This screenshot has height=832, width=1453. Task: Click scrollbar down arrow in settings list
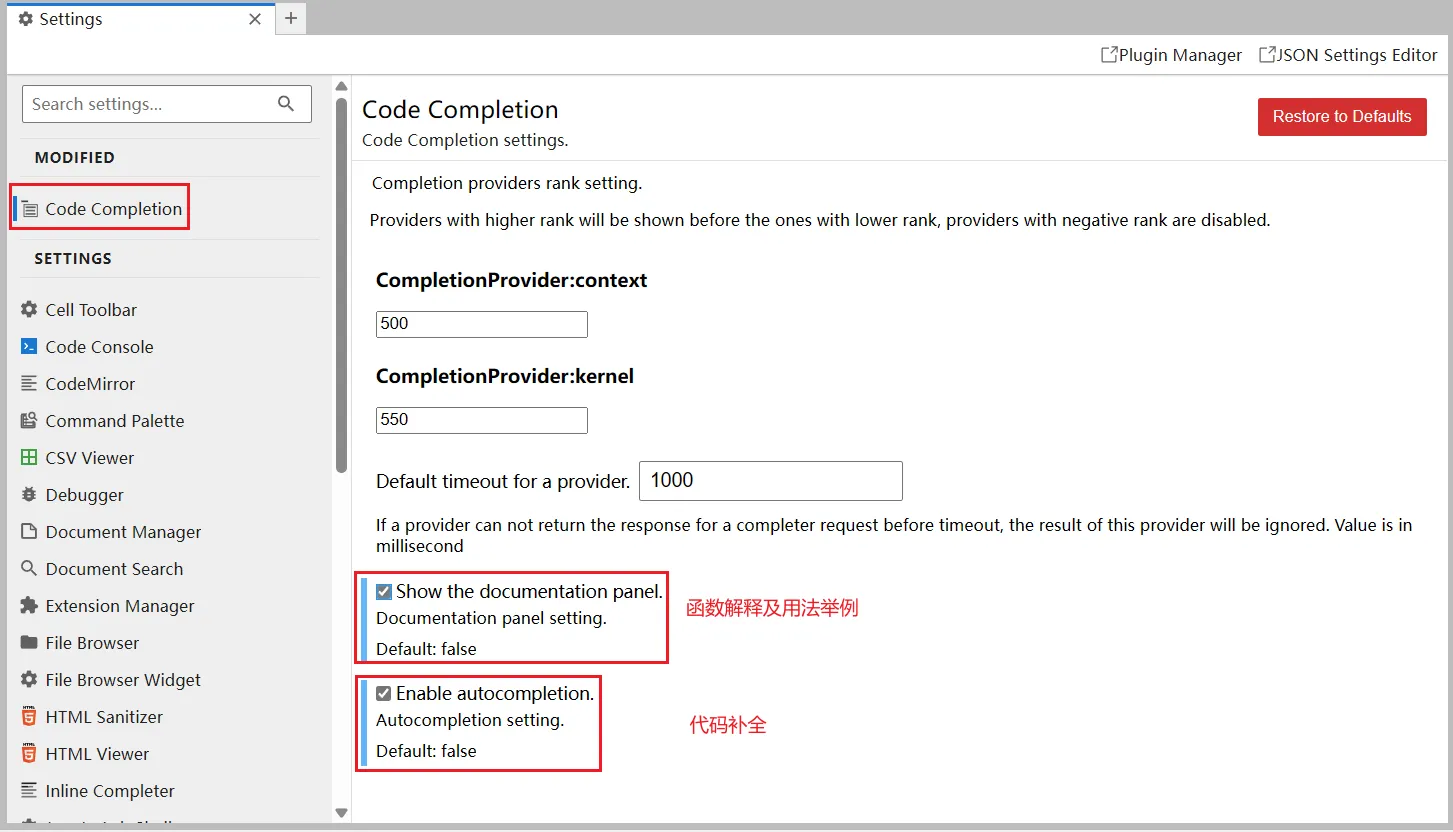point(341,813)
